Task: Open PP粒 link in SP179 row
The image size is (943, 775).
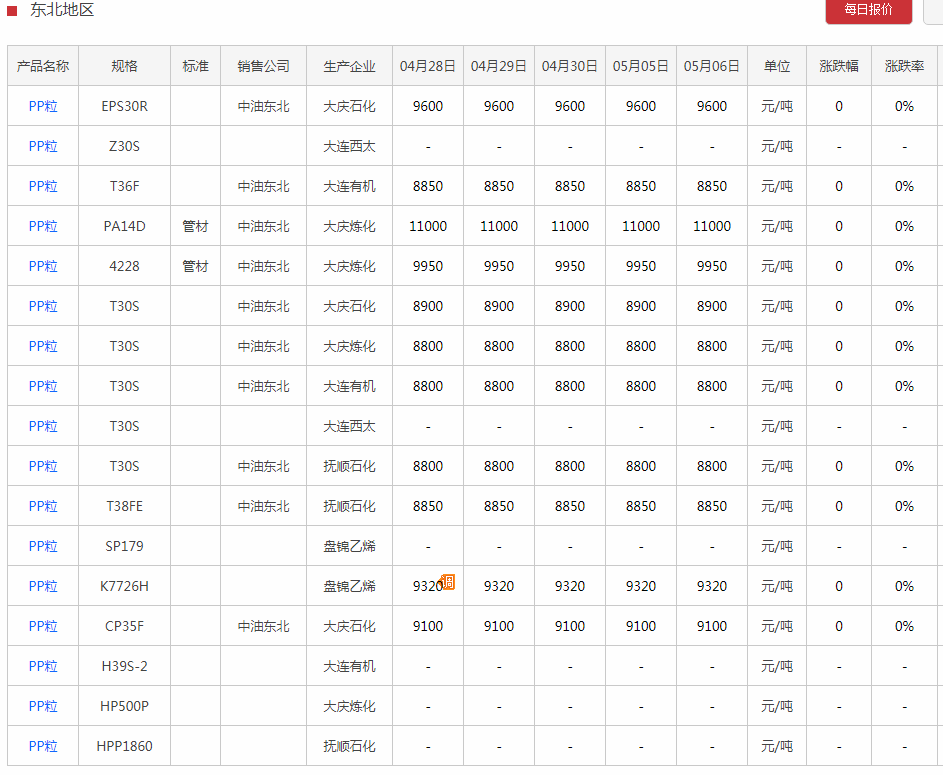Action: tap(43, 546)
